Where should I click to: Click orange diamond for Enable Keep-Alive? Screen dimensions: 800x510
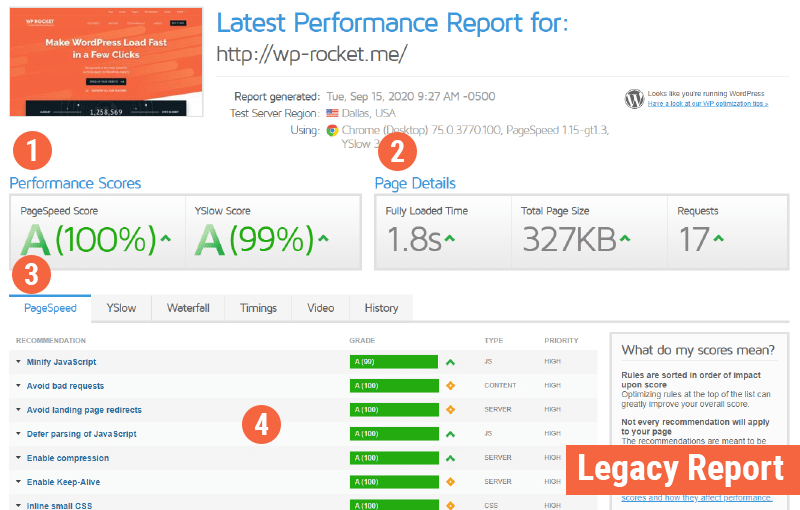(x=450, y=481)
